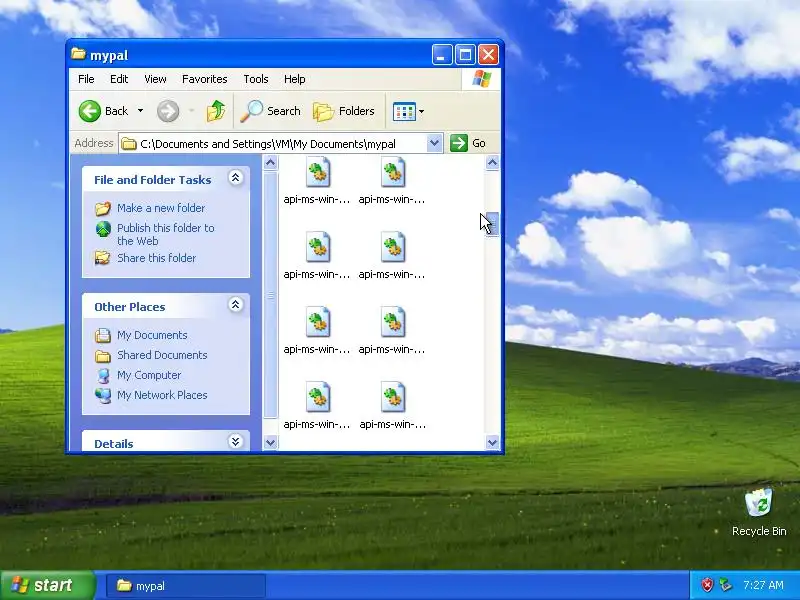Go to Shared Documents link
Image resolution: width=800 pixels, height=600 pixels.
pyautogui.click(x=162, y=355)
